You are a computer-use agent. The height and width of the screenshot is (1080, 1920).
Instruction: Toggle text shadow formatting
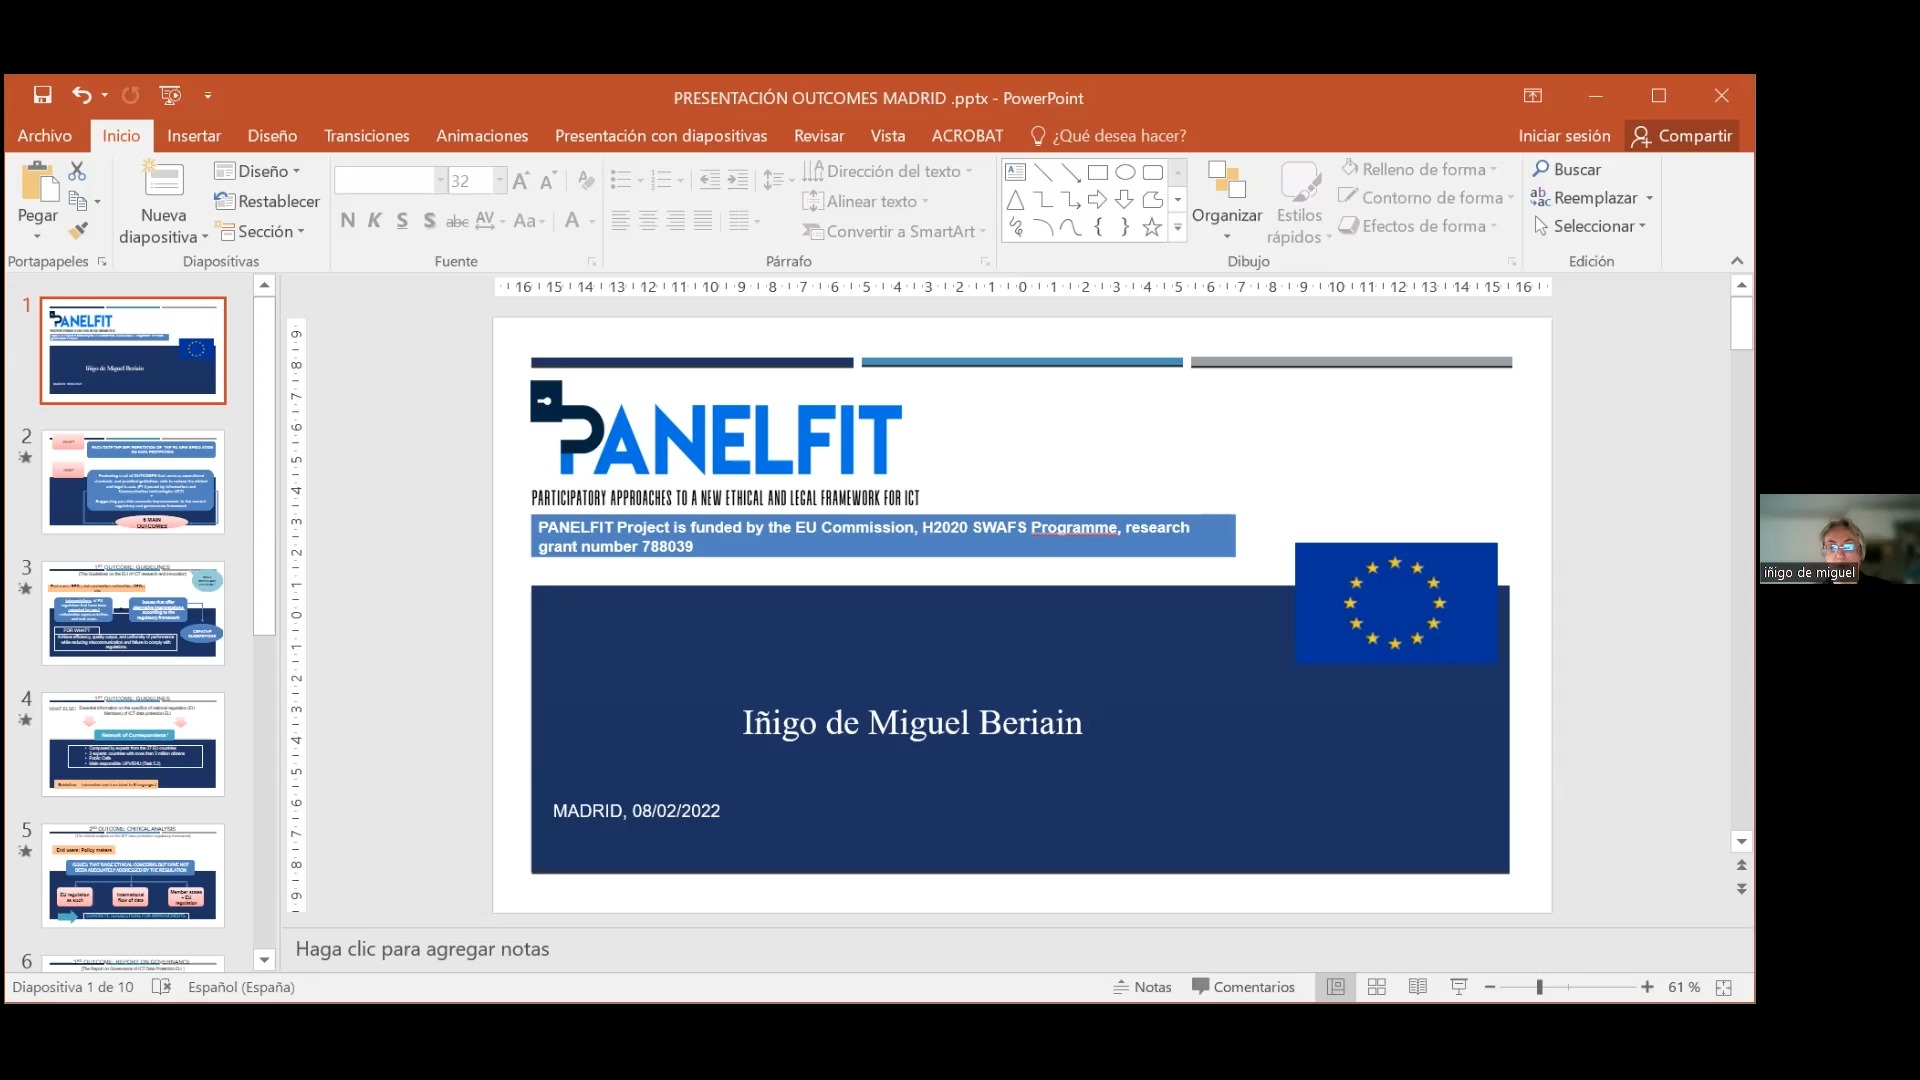(x=429, y=221)
